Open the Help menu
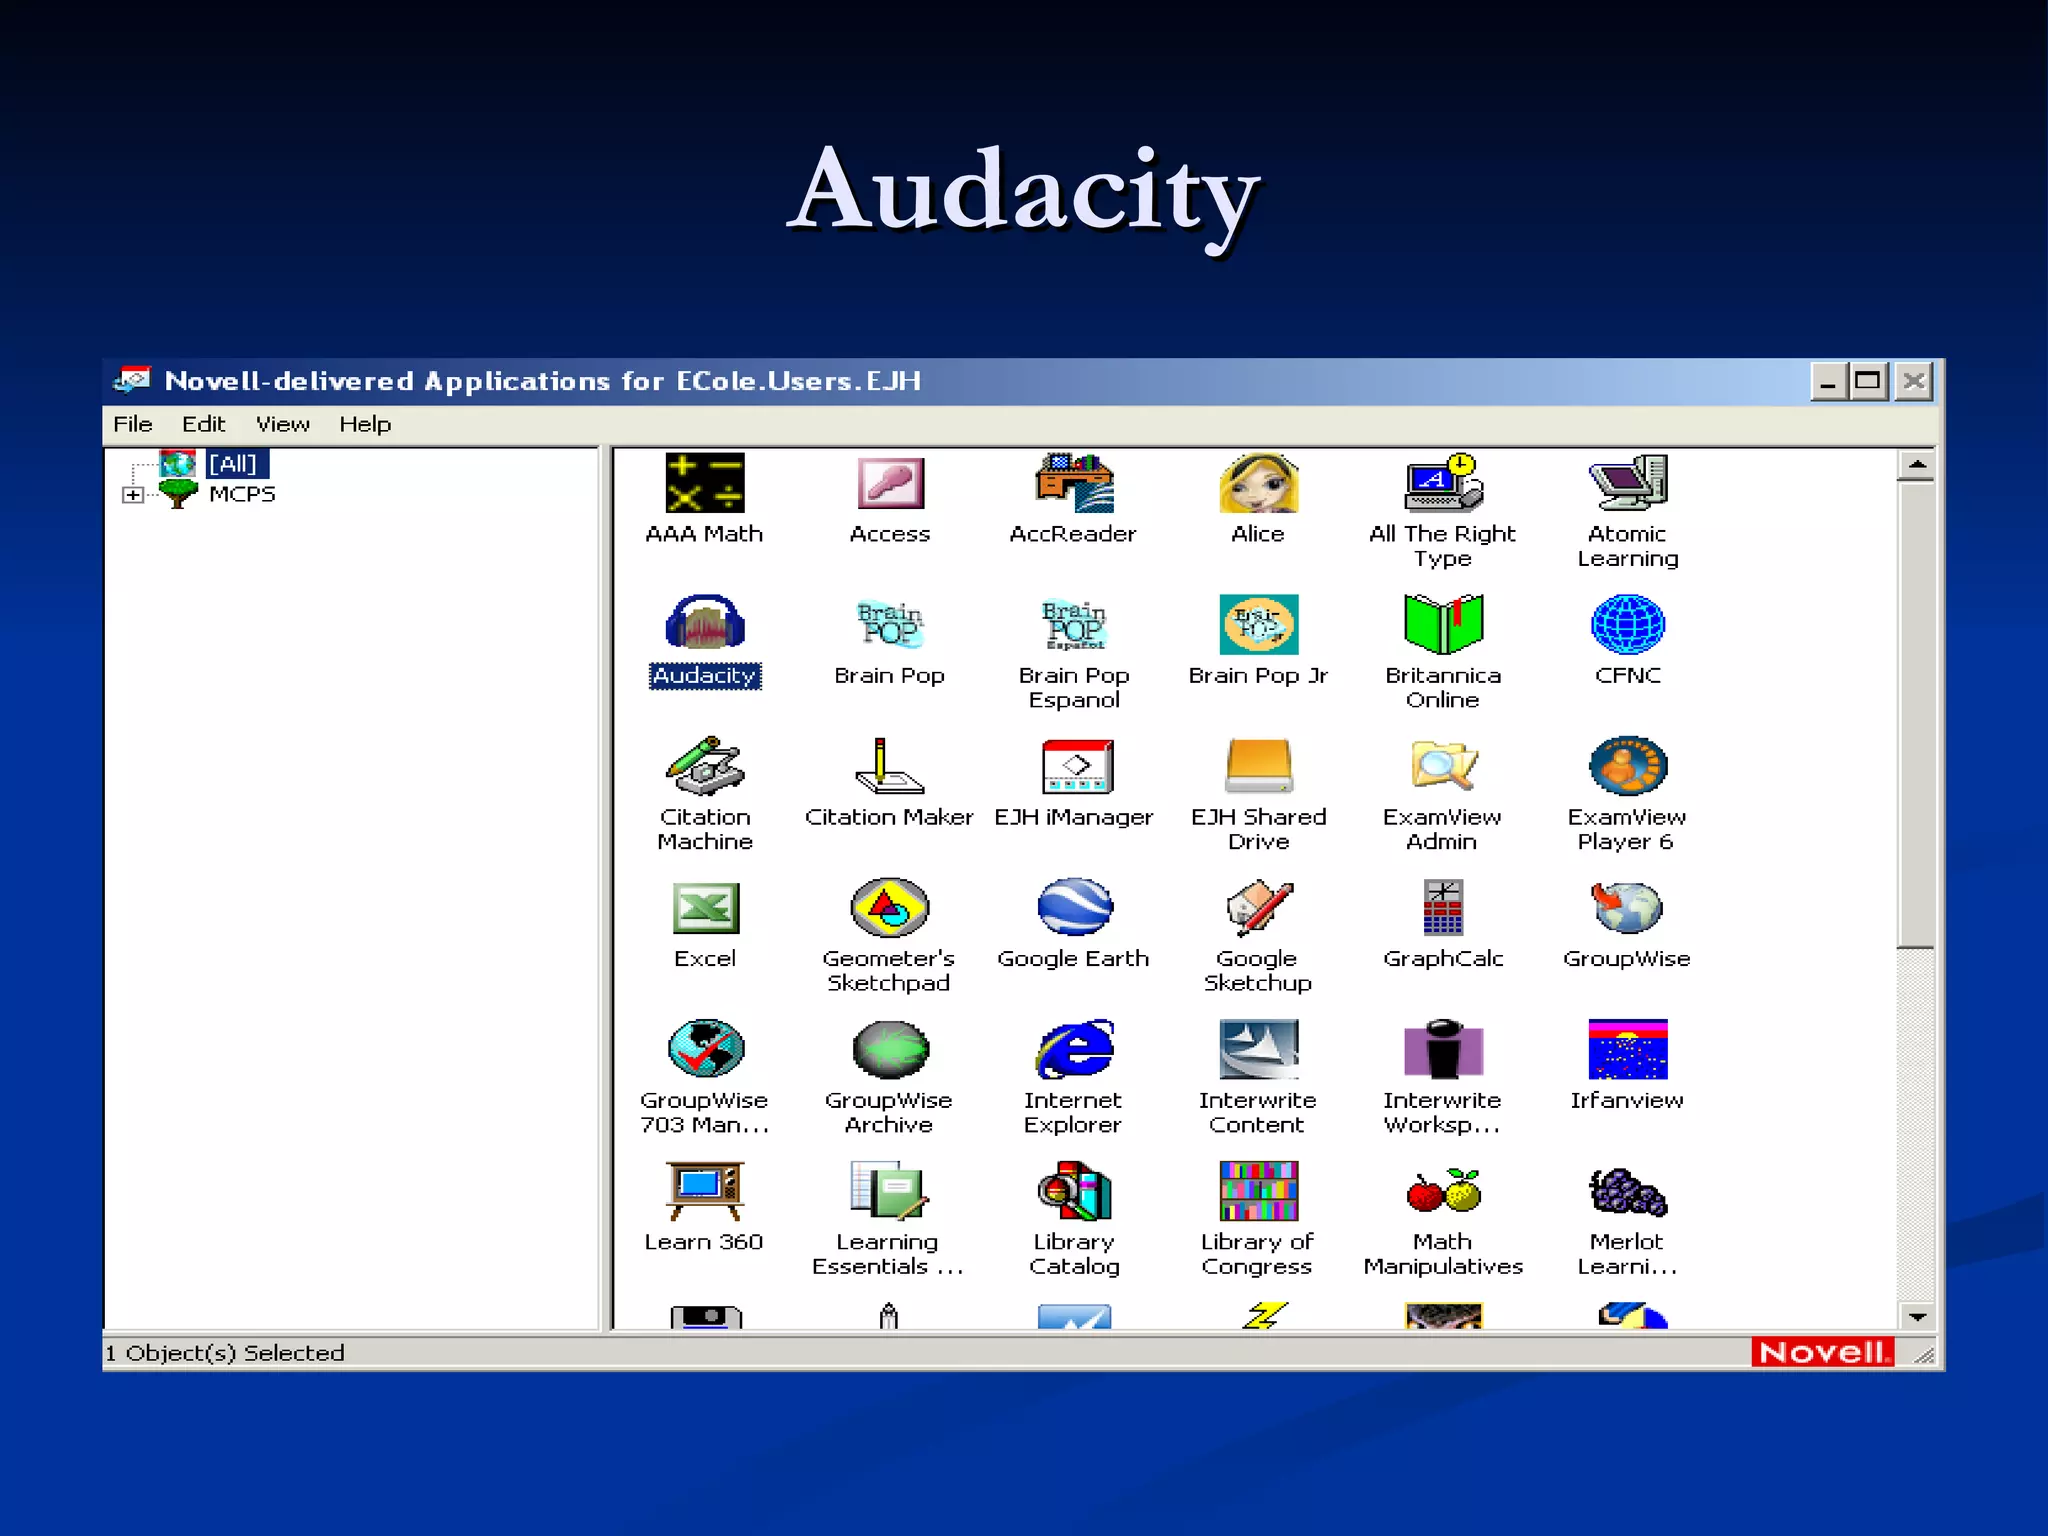 tap(364, 424)
